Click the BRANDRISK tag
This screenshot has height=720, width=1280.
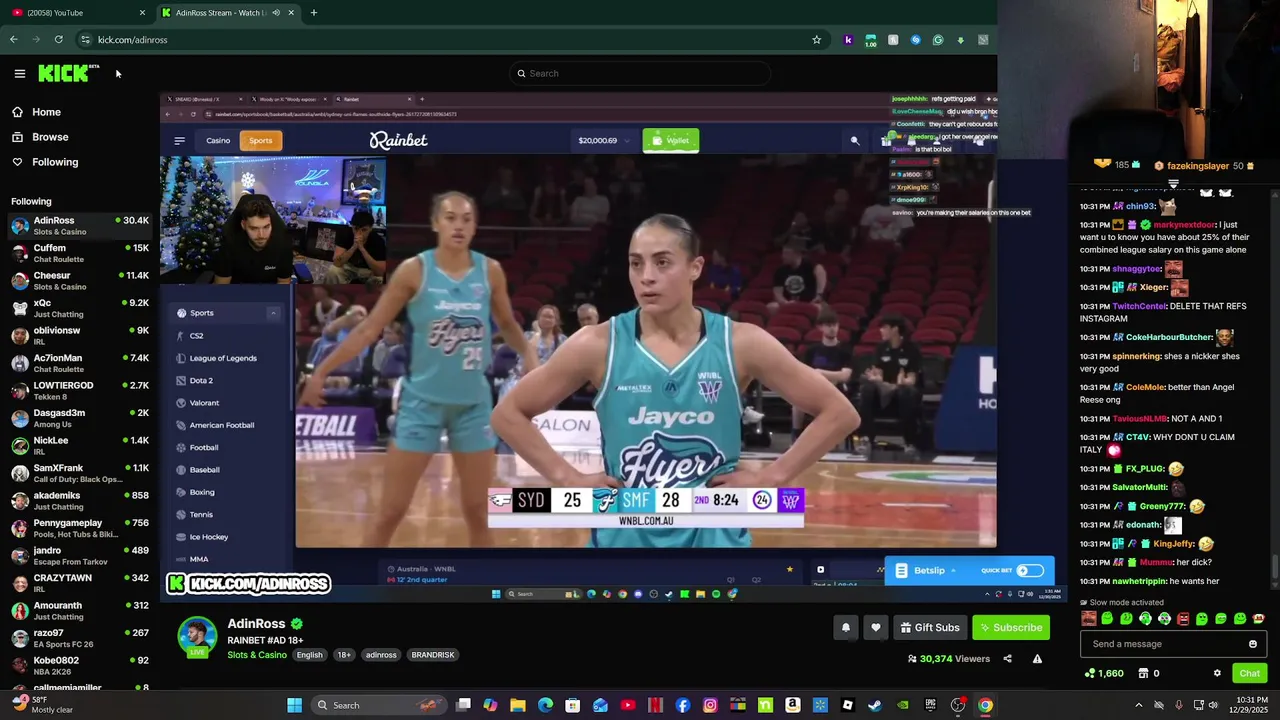433,655
